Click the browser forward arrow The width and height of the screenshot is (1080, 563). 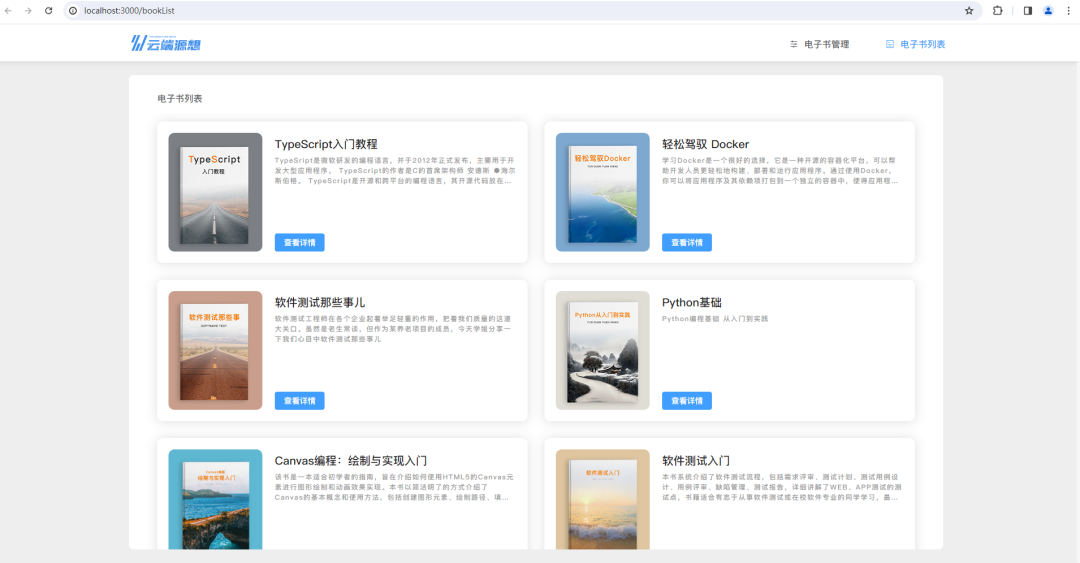point(28,11)
